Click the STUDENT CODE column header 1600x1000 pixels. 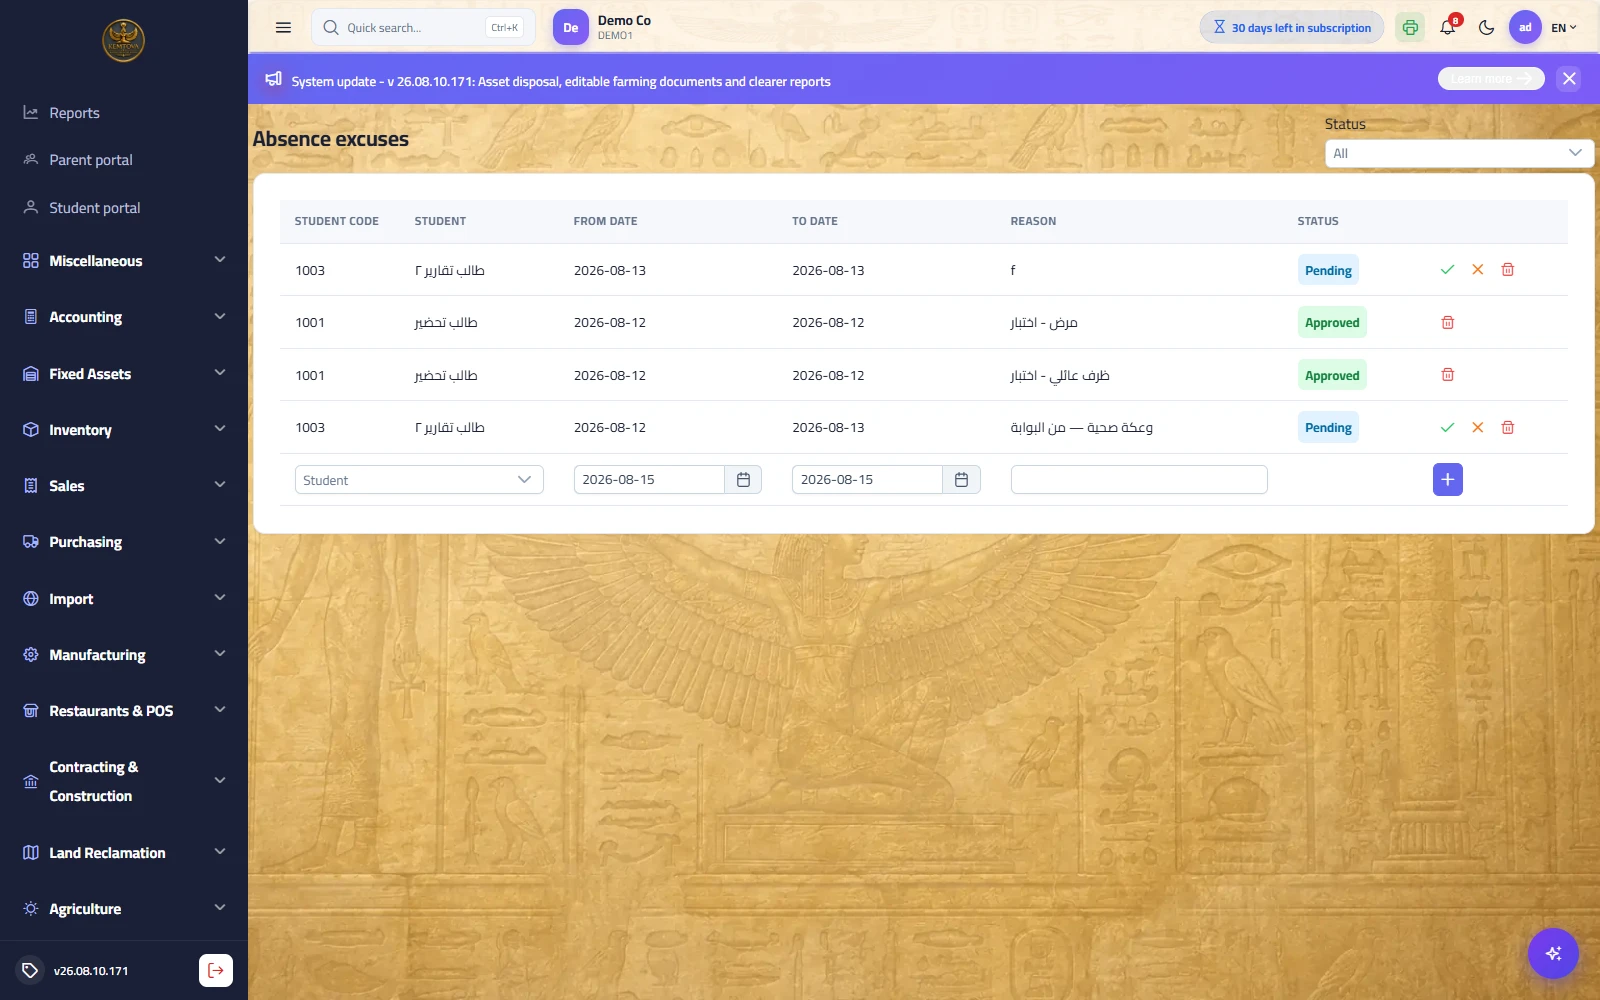[x=337, y=221]
